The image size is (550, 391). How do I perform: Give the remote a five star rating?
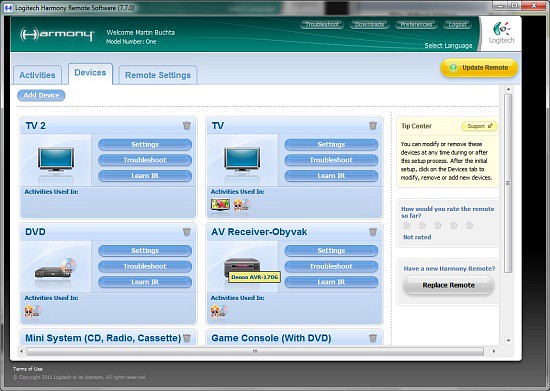[469, 225]
